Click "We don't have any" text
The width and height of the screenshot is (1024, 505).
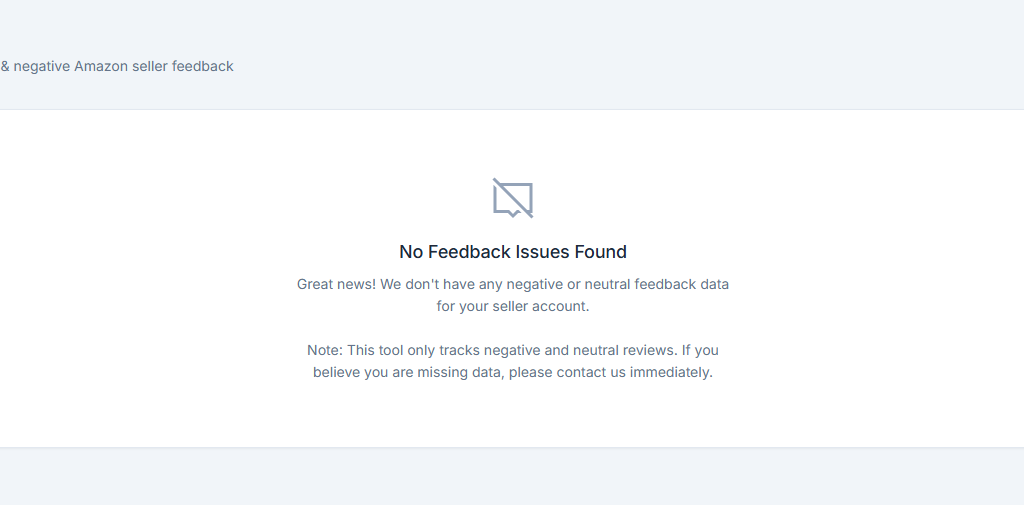[x=441, y=284]
